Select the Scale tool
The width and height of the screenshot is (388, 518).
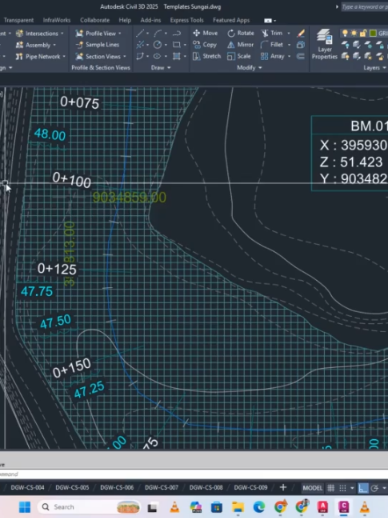click(x=239, y=56)
